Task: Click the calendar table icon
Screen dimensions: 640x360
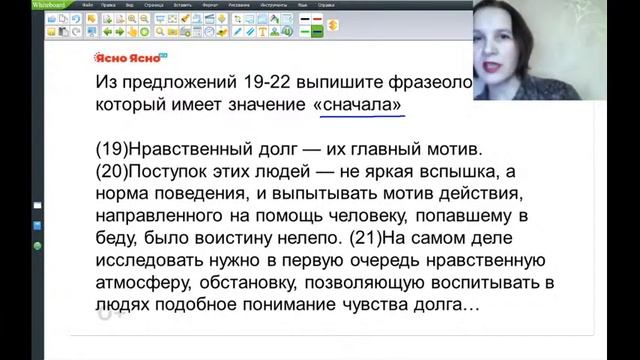Action: 197,31
